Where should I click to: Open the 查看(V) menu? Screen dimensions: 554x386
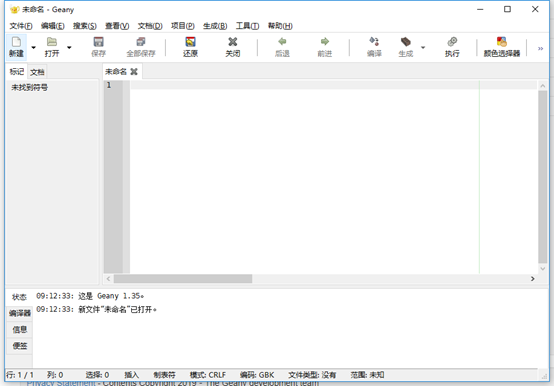(x=117, y=26)
